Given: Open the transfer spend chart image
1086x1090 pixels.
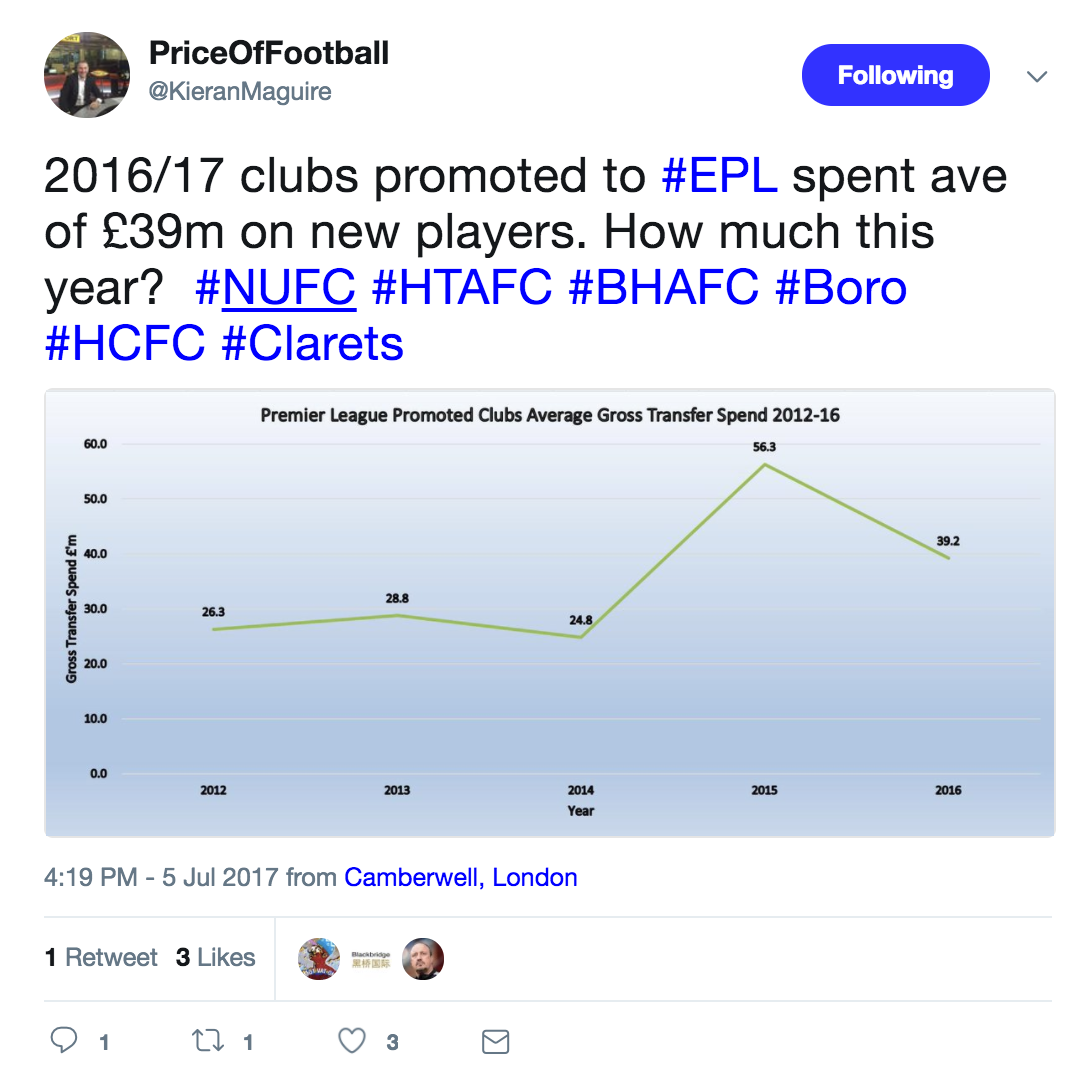Looking at the screenshot, I should click(550, 612).
